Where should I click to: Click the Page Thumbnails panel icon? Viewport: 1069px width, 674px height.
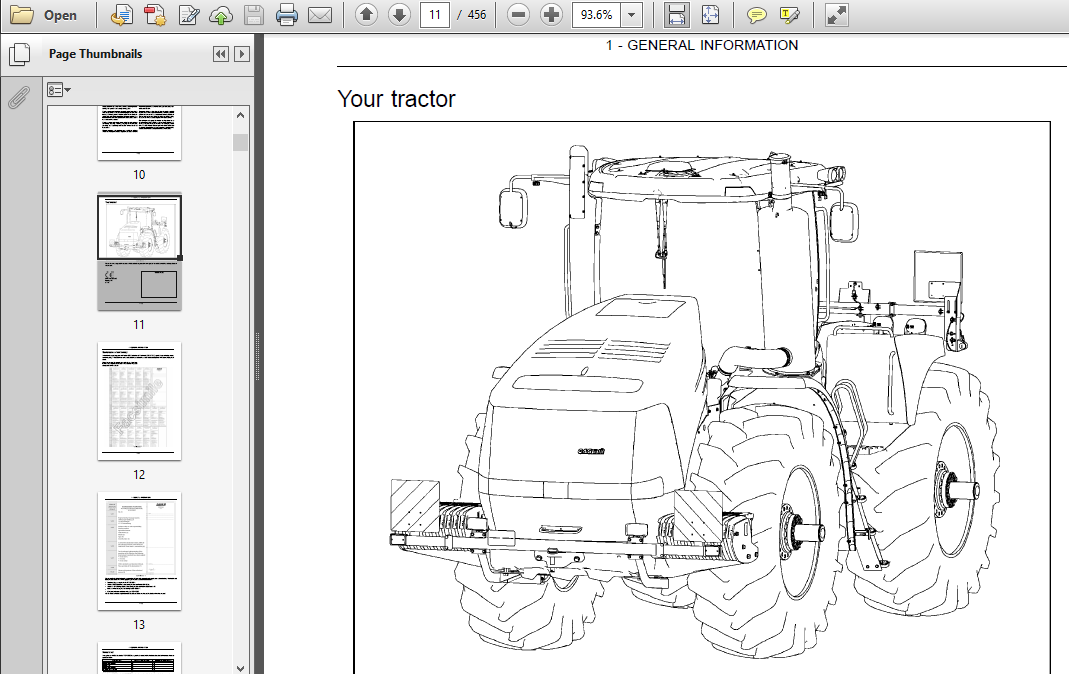pos(19,54)
